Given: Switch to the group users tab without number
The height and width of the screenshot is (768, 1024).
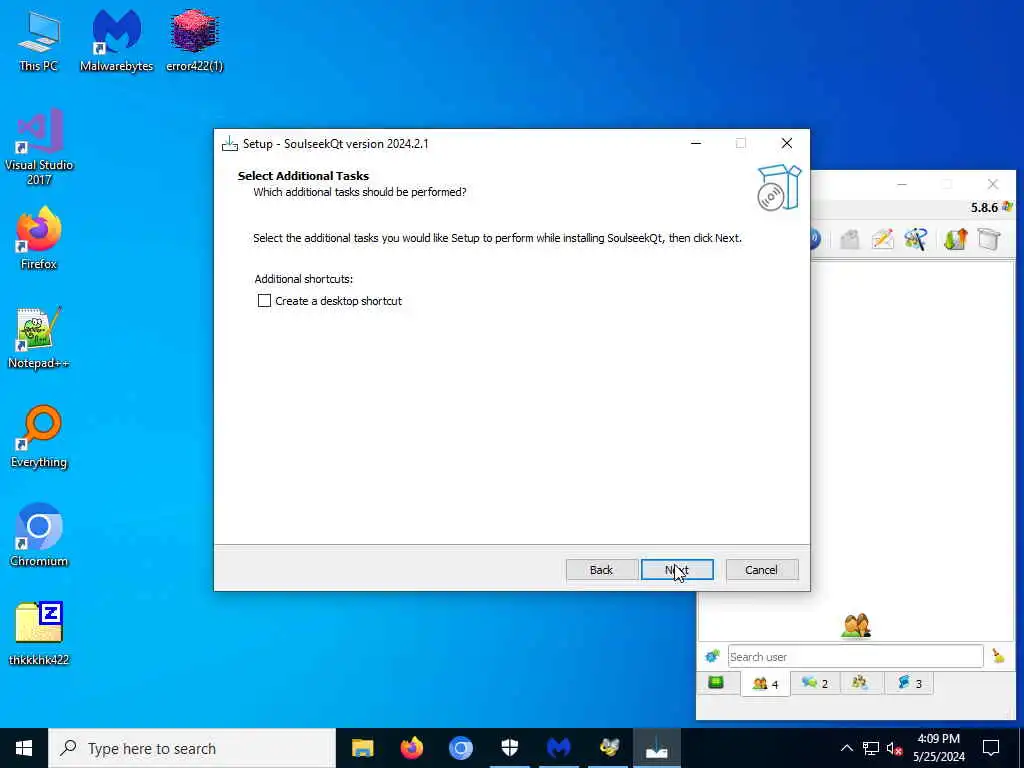Looking at the screenshot, I should (859, 683).
